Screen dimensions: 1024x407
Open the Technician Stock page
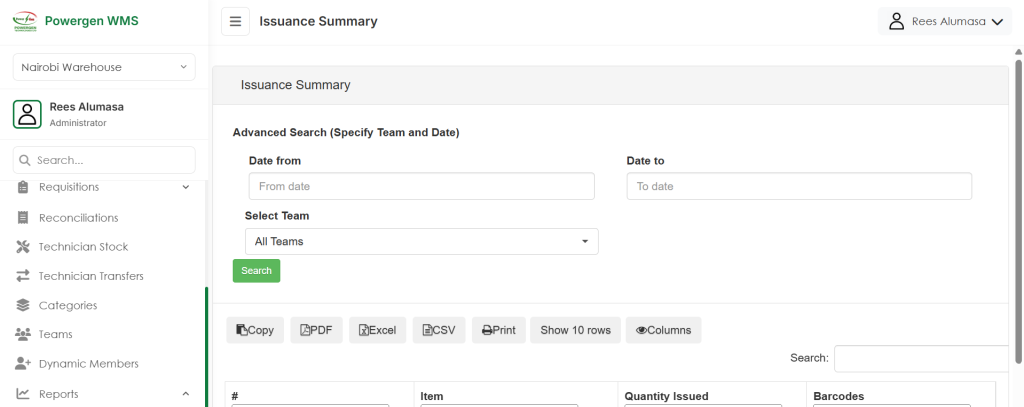click(83, 247)
